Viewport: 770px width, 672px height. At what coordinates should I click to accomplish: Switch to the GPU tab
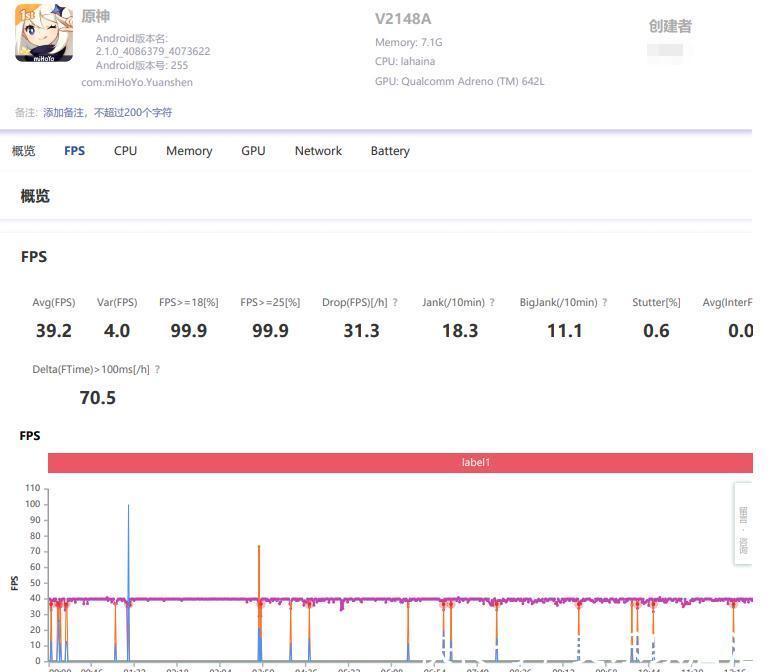[253, 151]
